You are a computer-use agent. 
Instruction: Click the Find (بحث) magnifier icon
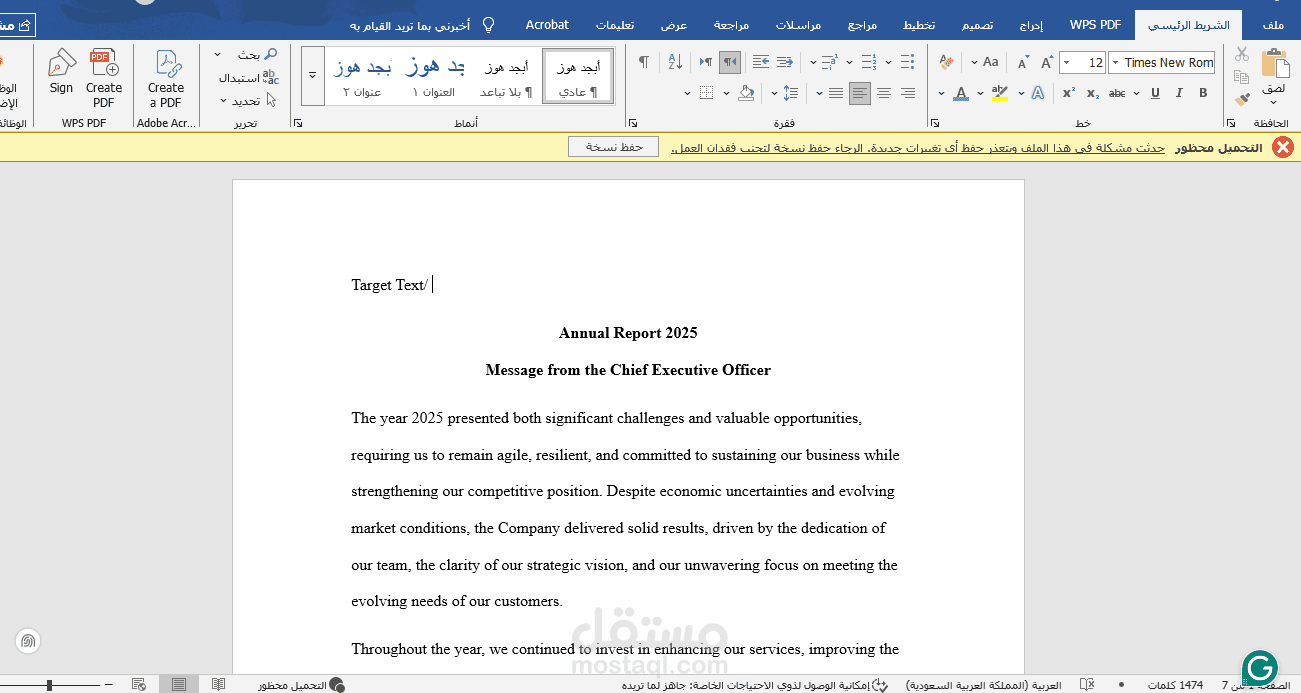tap(270, 54)
